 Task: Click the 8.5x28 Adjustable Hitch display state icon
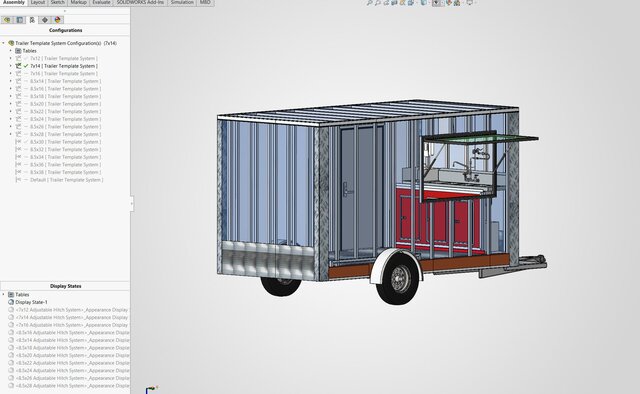[x=11, y=385]
